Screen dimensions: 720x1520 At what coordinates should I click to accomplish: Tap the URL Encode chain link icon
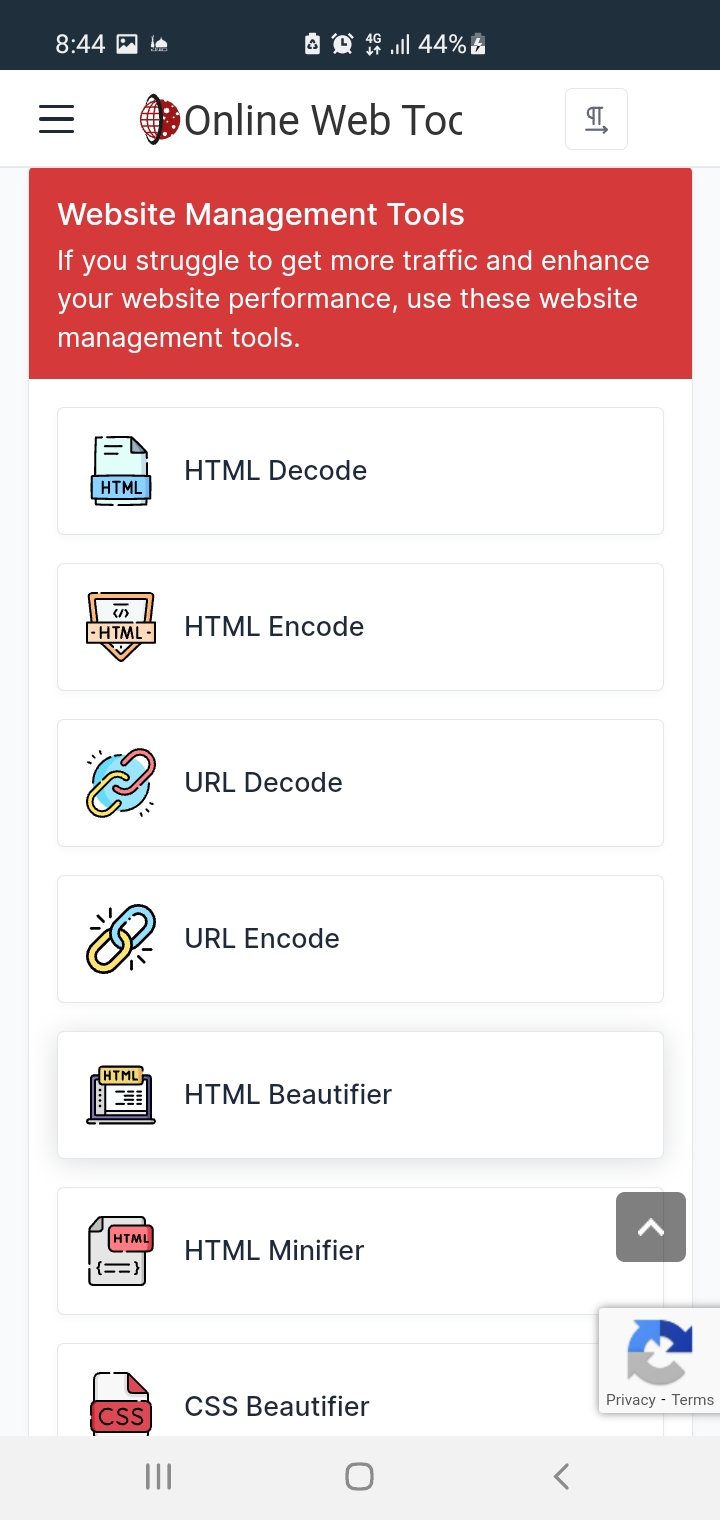tap(121, 939)
